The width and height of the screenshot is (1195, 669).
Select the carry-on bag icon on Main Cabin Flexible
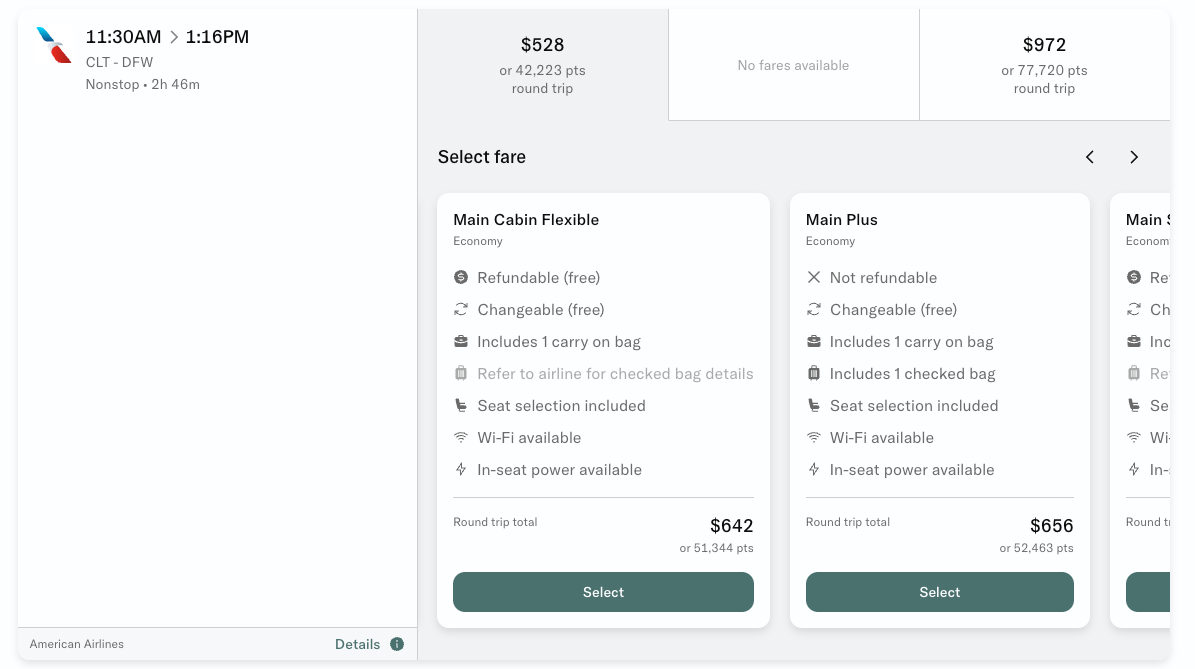coord(461,341)
